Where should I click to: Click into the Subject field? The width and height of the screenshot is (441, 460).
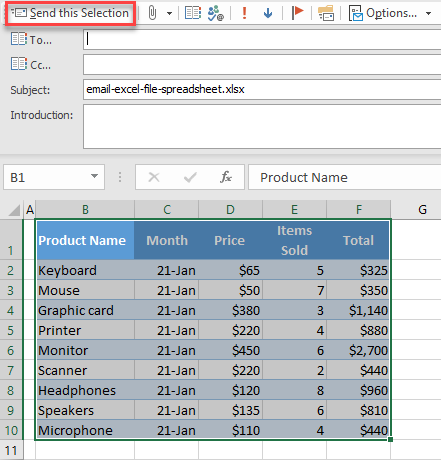262,89
